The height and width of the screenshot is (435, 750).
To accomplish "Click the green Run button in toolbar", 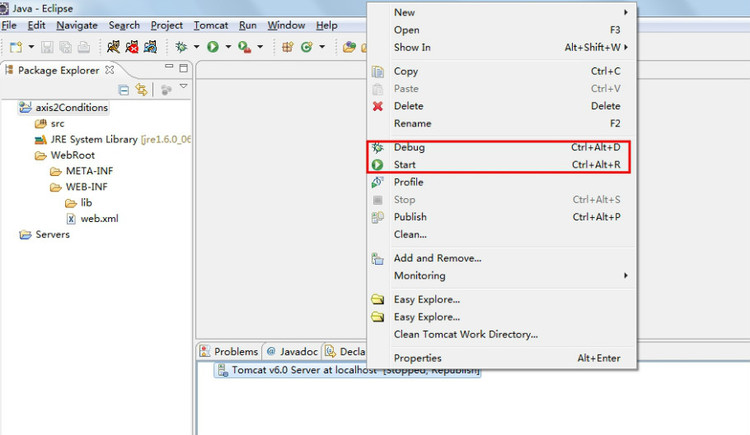I will coord(213,47).
